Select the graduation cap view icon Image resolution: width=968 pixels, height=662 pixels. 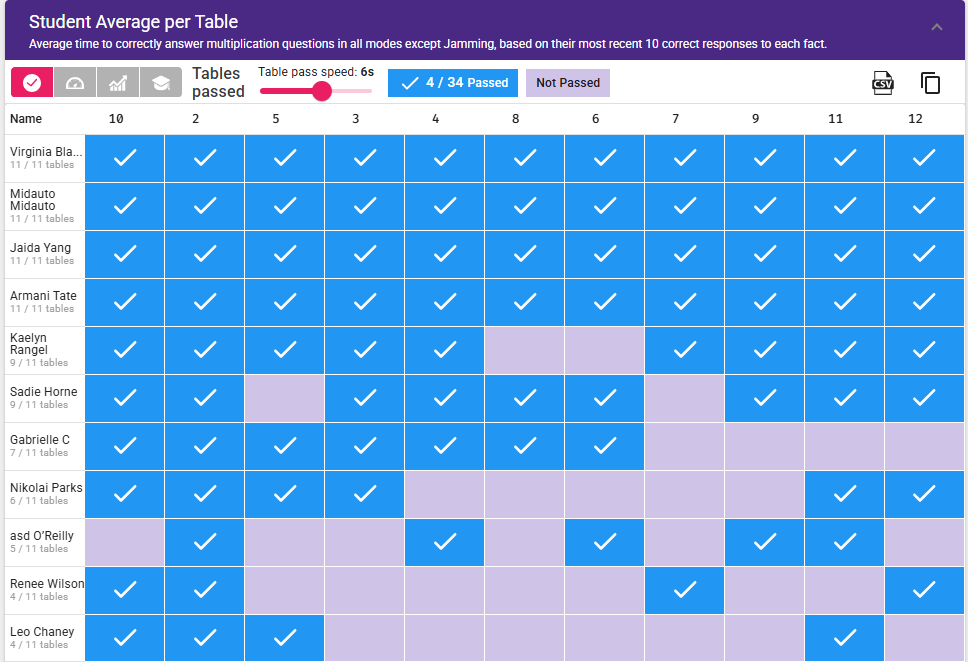[x=160, y=83]
